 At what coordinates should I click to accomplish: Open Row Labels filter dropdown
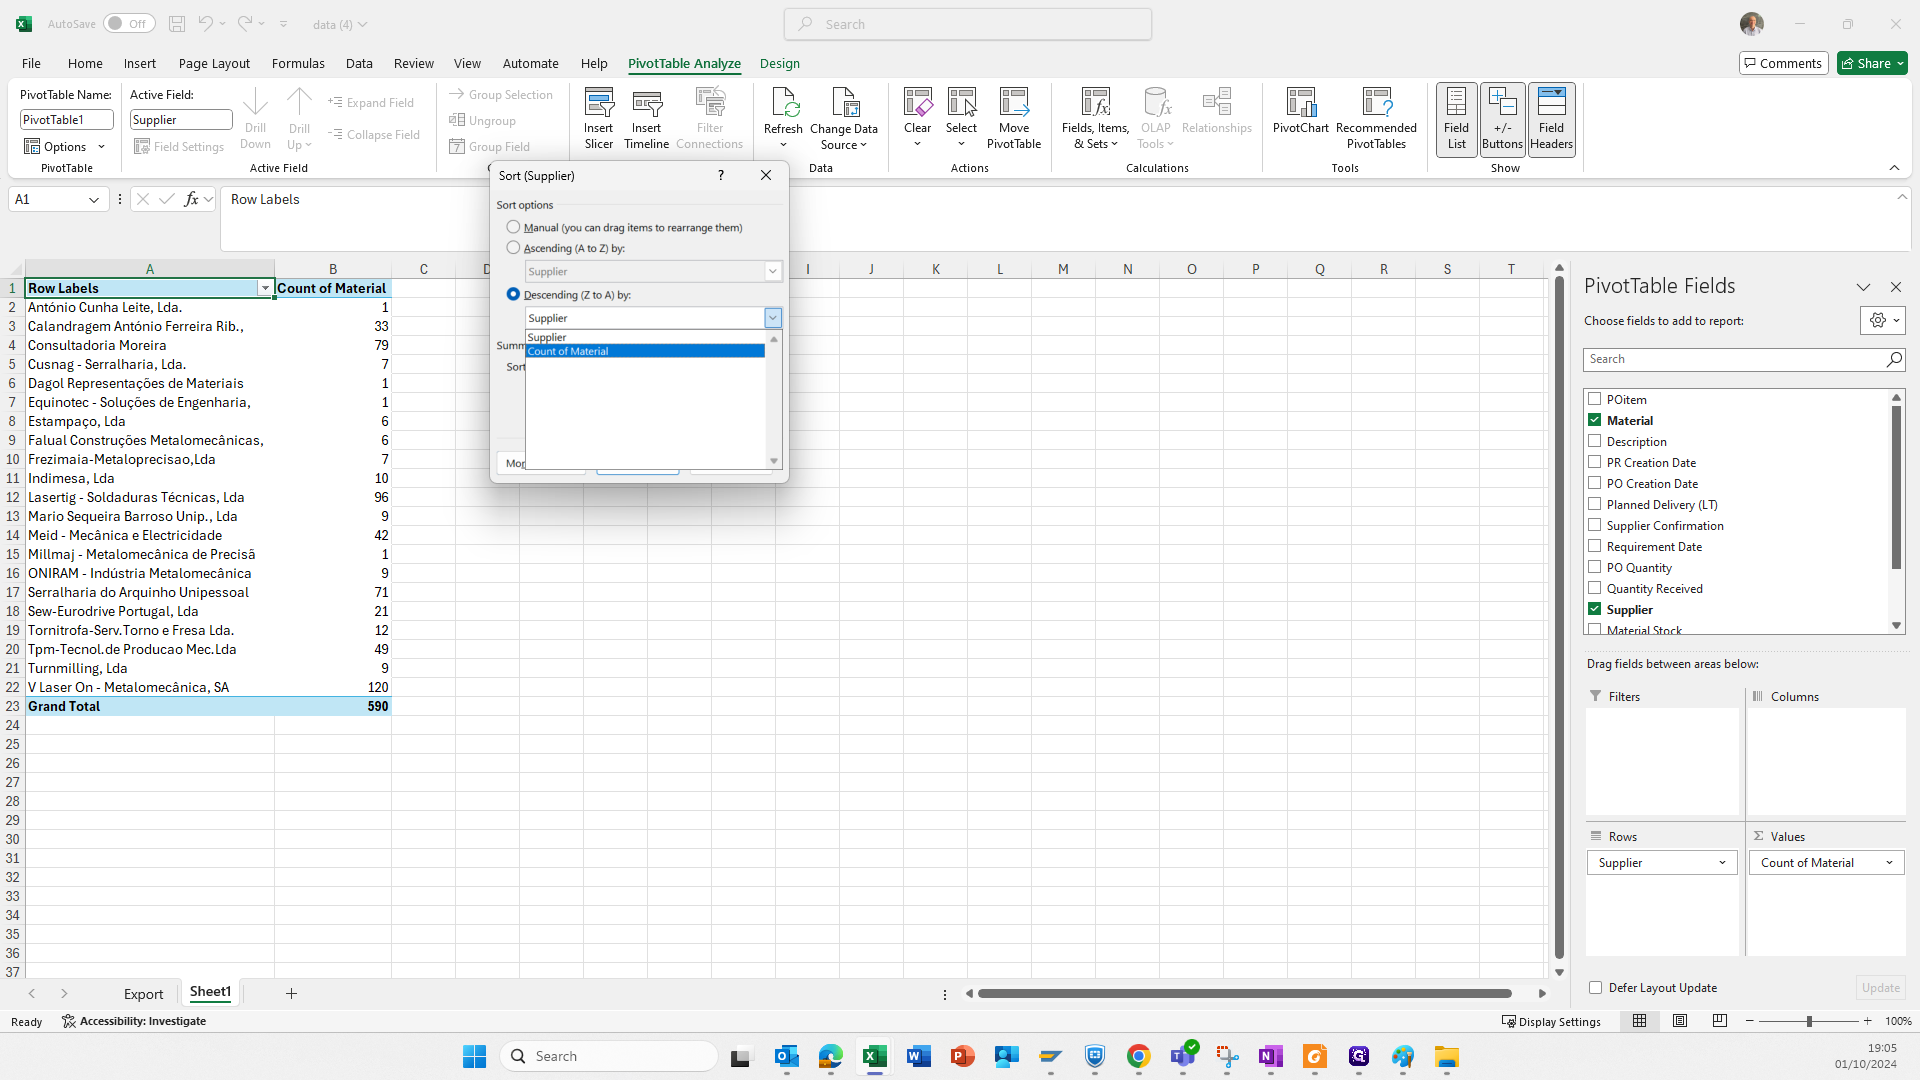[x=265, y=288]
